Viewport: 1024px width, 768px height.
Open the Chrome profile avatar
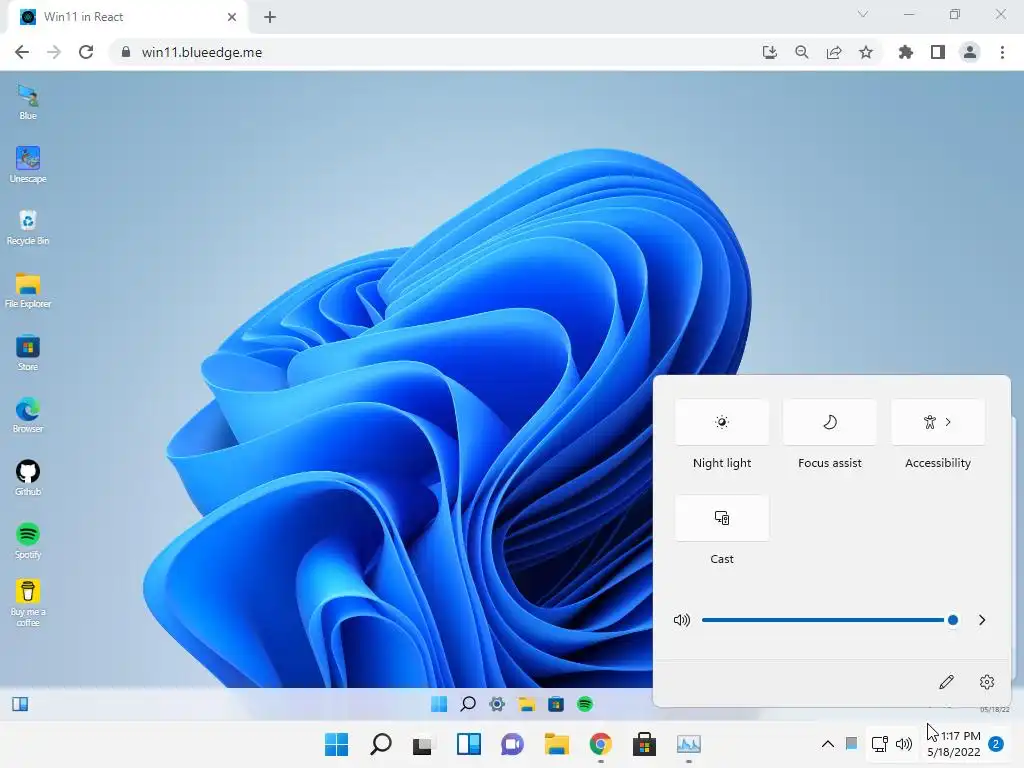tap(970, 52)
